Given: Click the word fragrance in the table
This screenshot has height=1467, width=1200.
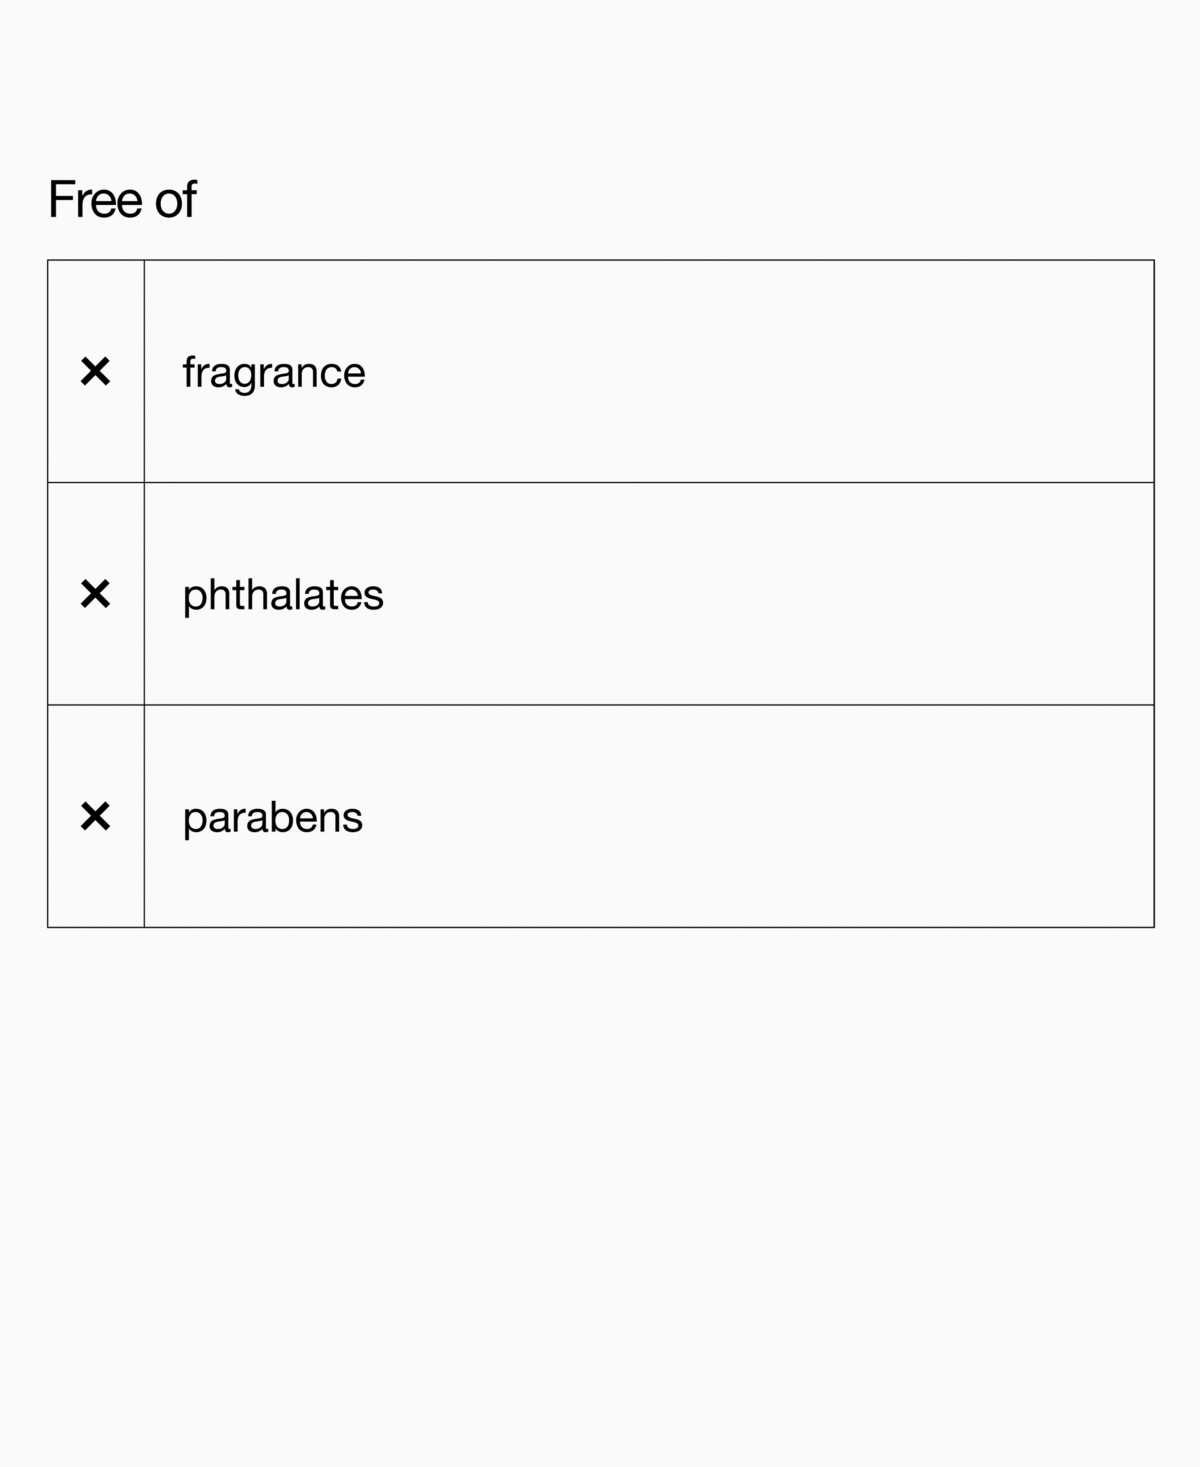Looking at the screenshot, I should point(274,374).
